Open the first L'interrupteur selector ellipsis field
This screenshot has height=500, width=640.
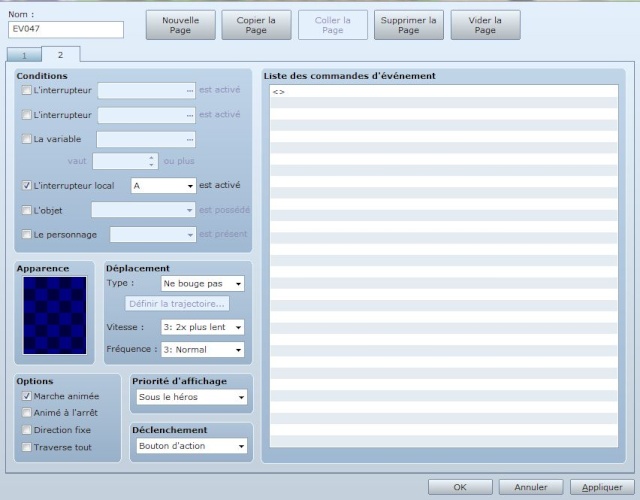[147, 91]
